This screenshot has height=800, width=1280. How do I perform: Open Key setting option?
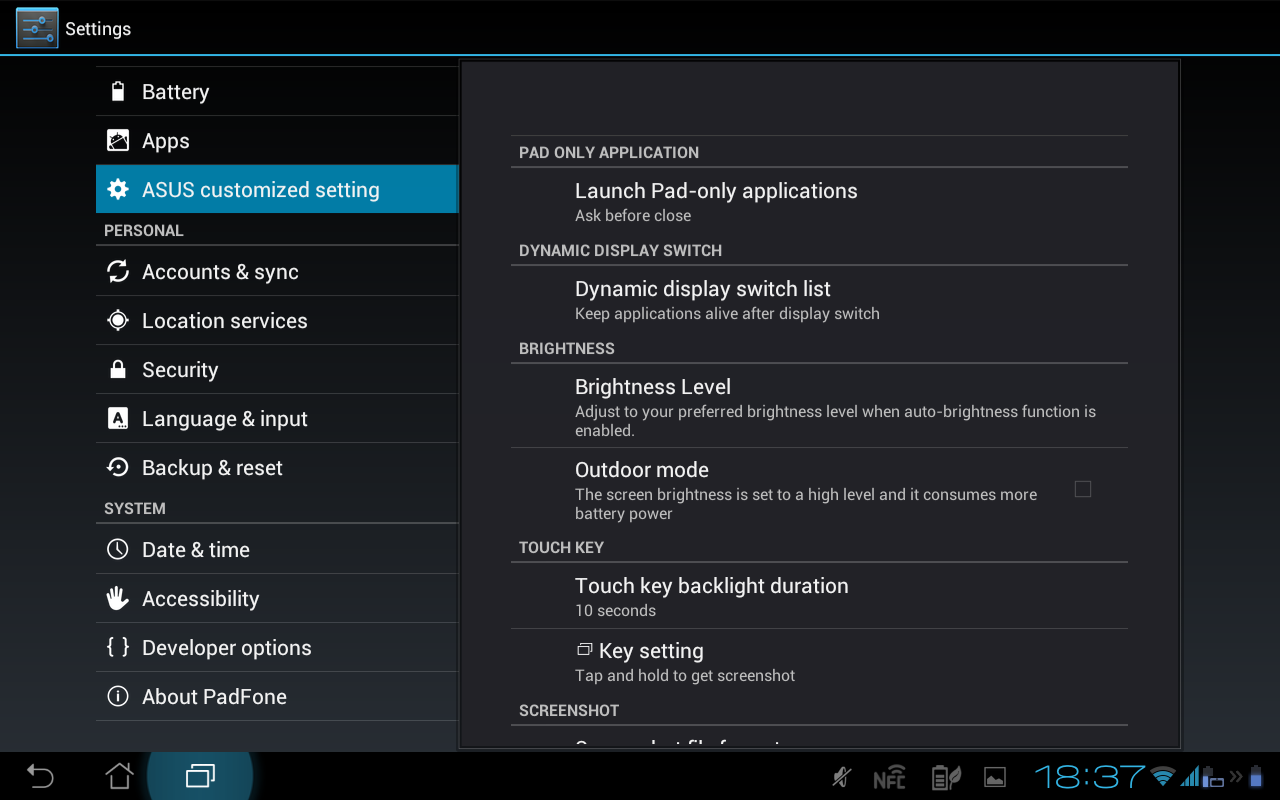(819, 661)
